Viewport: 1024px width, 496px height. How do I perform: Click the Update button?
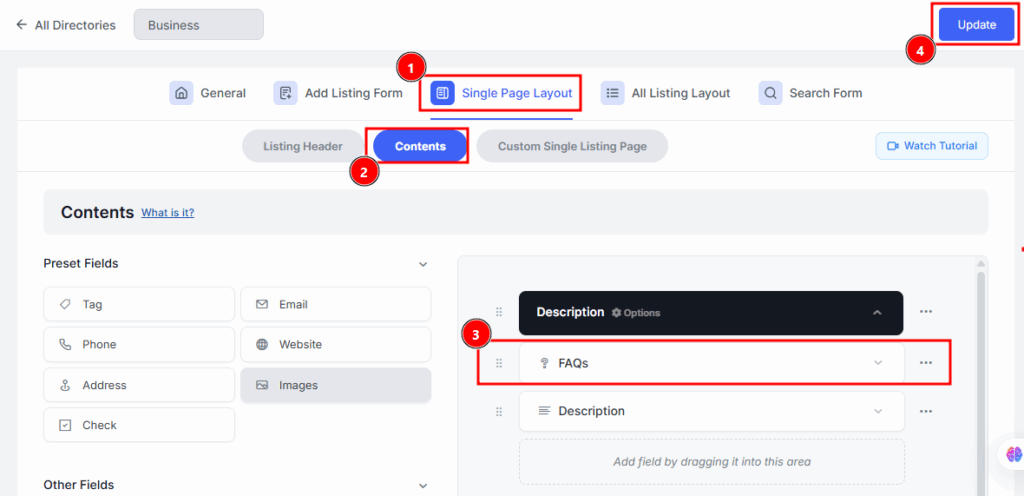point(976,25)
